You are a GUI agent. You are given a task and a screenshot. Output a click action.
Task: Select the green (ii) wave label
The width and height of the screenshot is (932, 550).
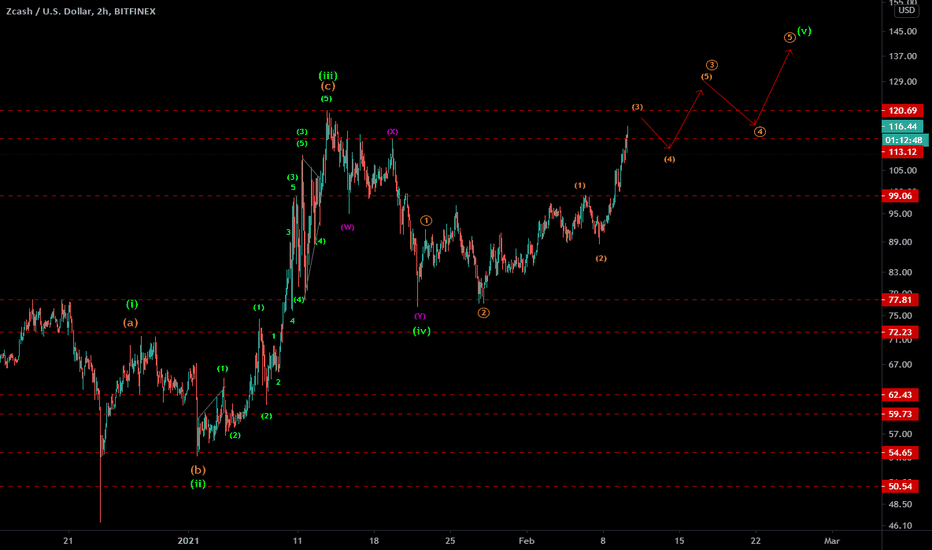[x=198, y=483]
